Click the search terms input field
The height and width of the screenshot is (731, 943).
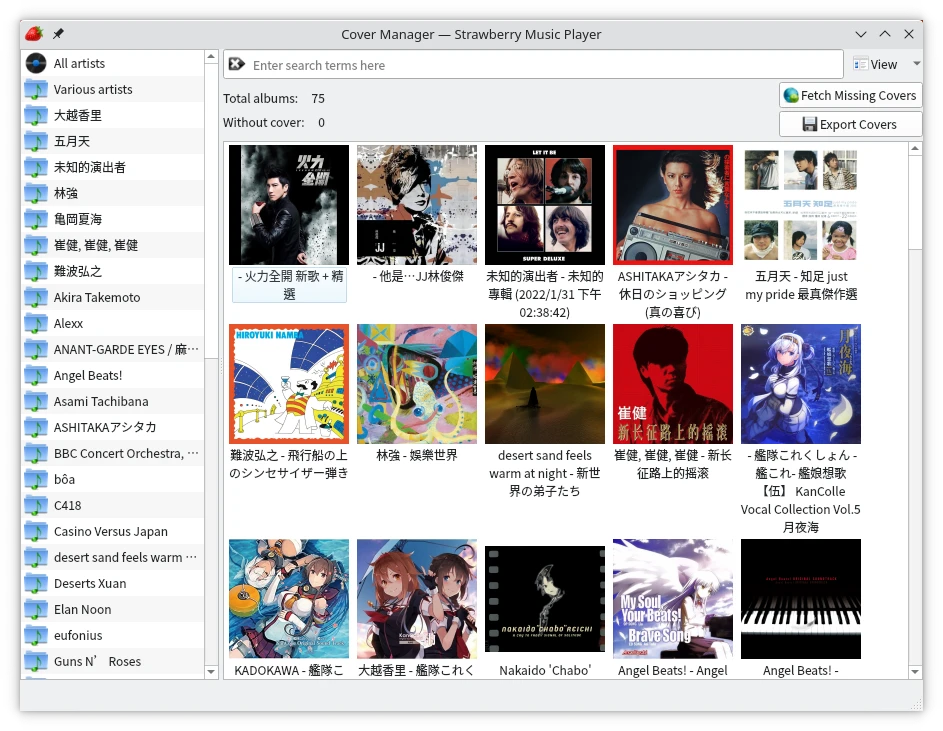pyautogui.click(x=540, y=65)
